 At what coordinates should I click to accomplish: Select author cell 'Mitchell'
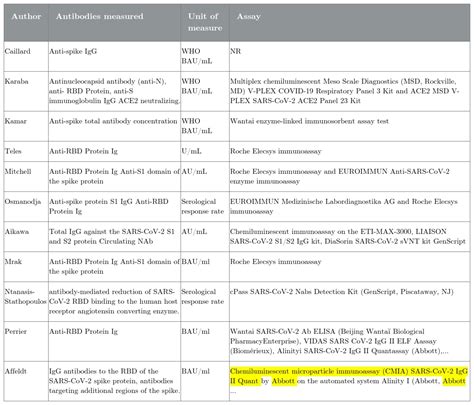(x=26, y=176)
